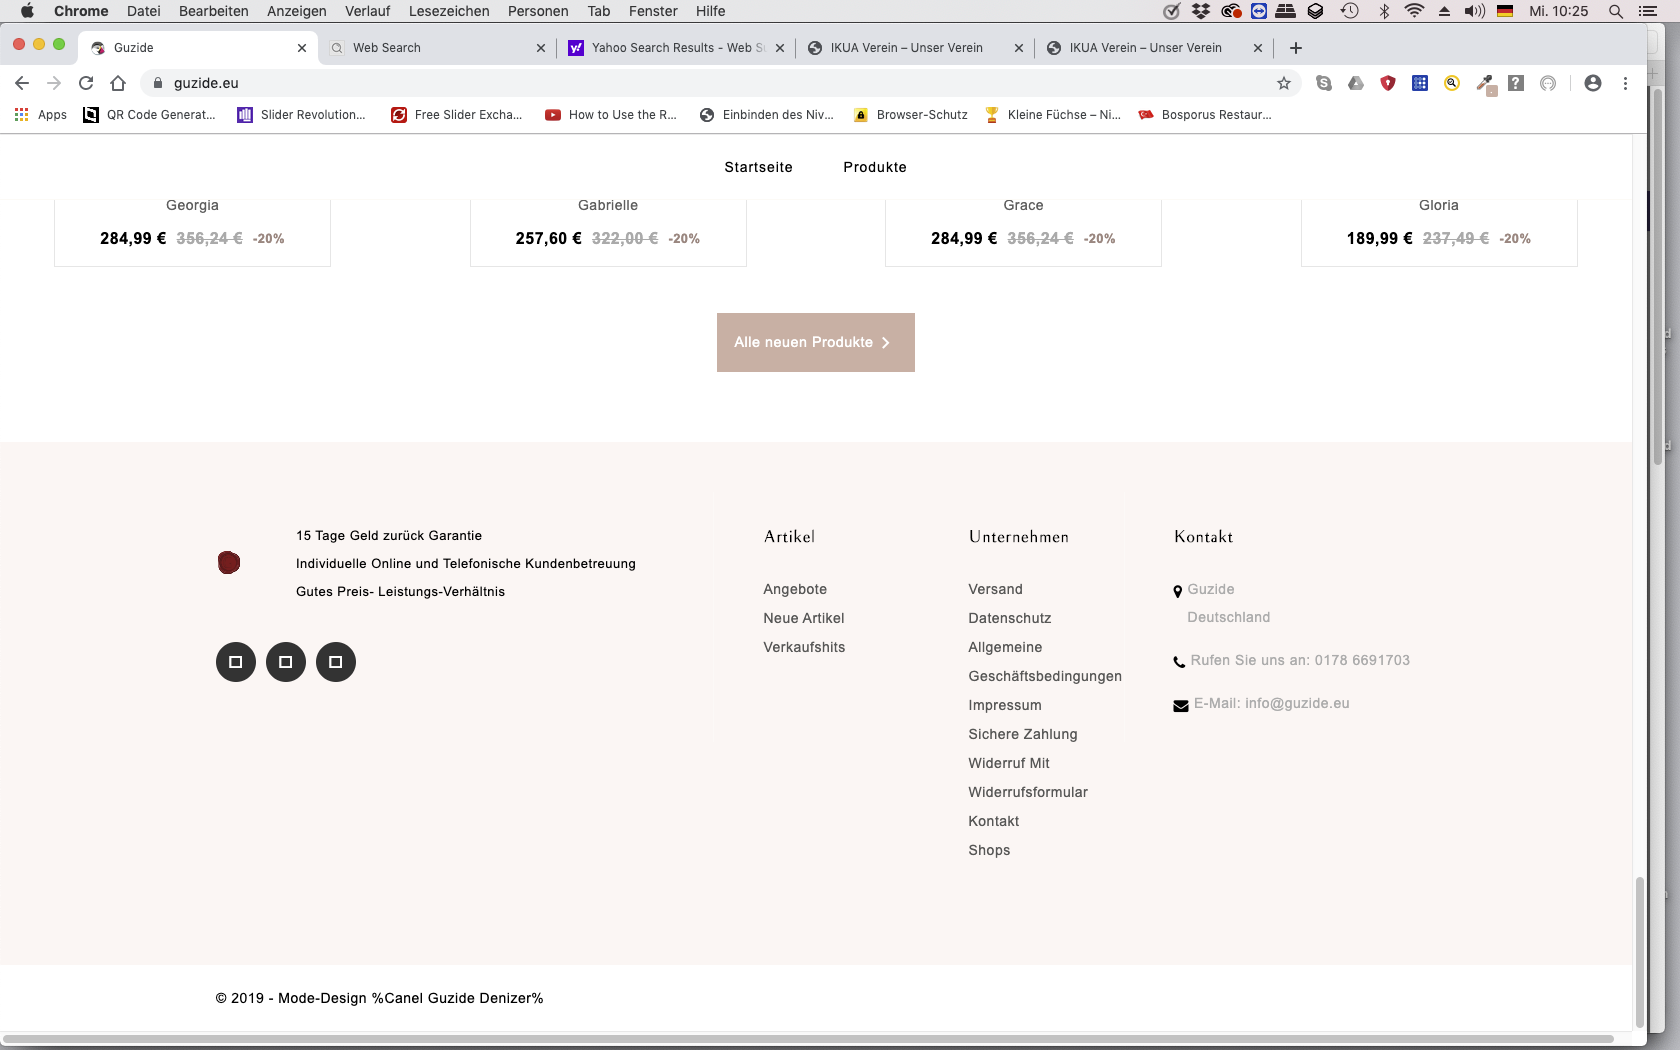Open the Bluetooth menu bar icon
Image resolution: width=1680 pixels, height=1050 pixels.
(1385, 11)
